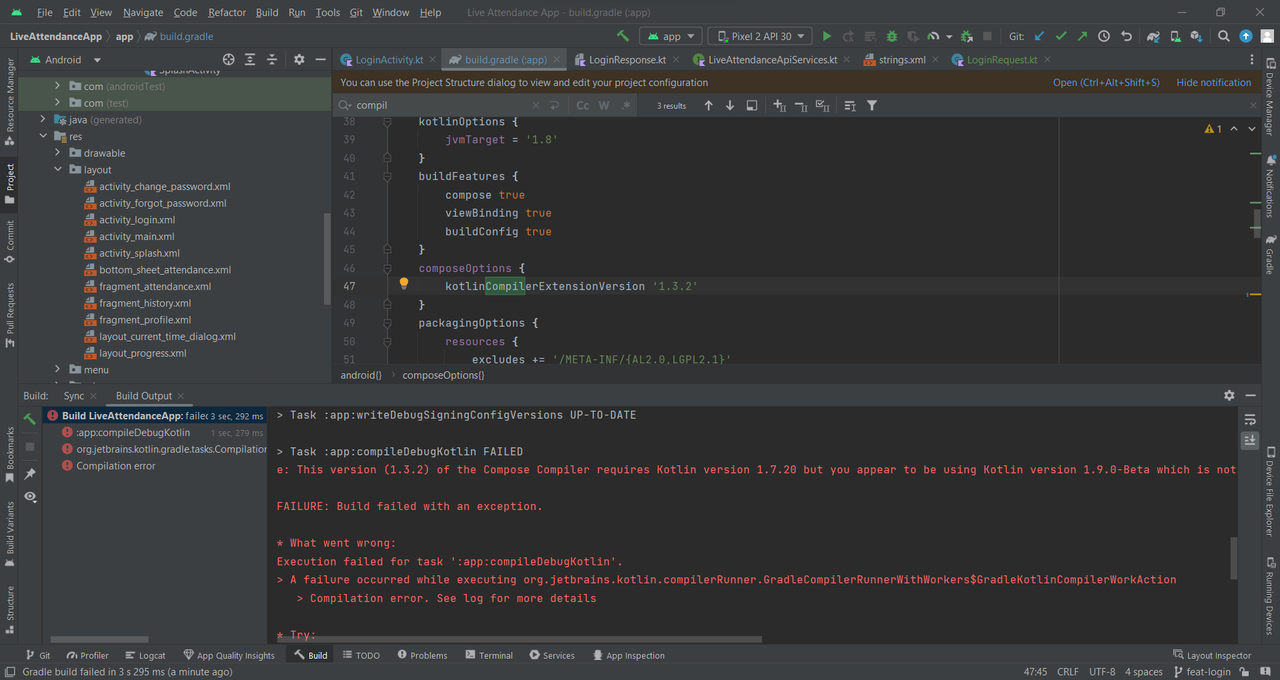Screen dimensions: 1280x680
Task: Click Git update project blue arrow
Action: click(1039, 36)
